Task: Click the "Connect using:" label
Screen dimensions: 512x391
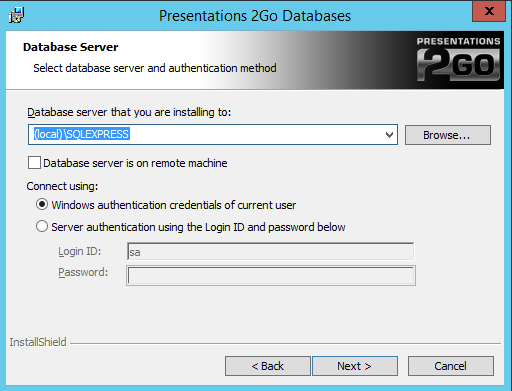Action: pyautogui.click(x=62, y=186)
